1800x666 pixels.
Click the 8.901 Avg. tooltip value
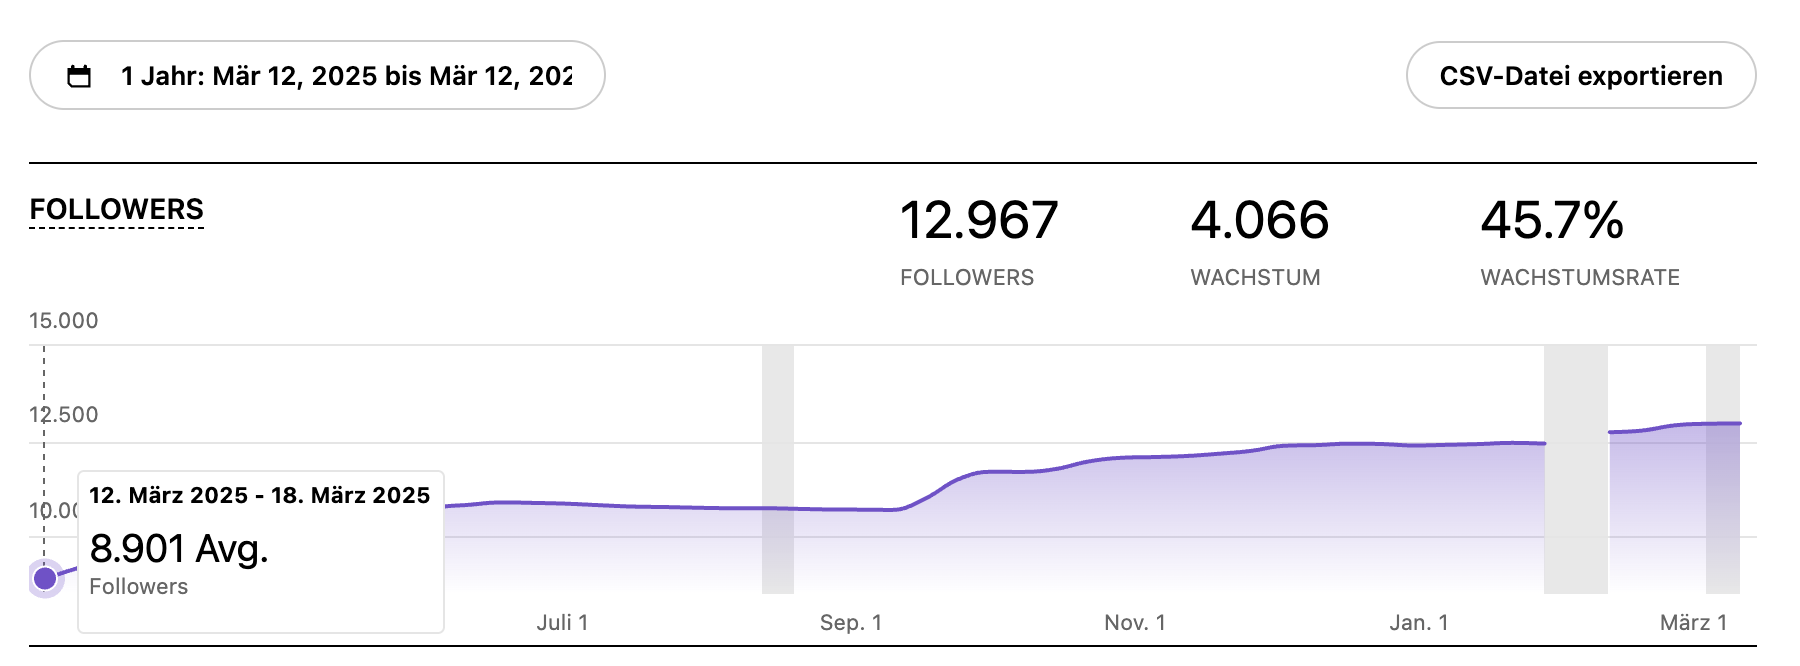pos(179,549)
